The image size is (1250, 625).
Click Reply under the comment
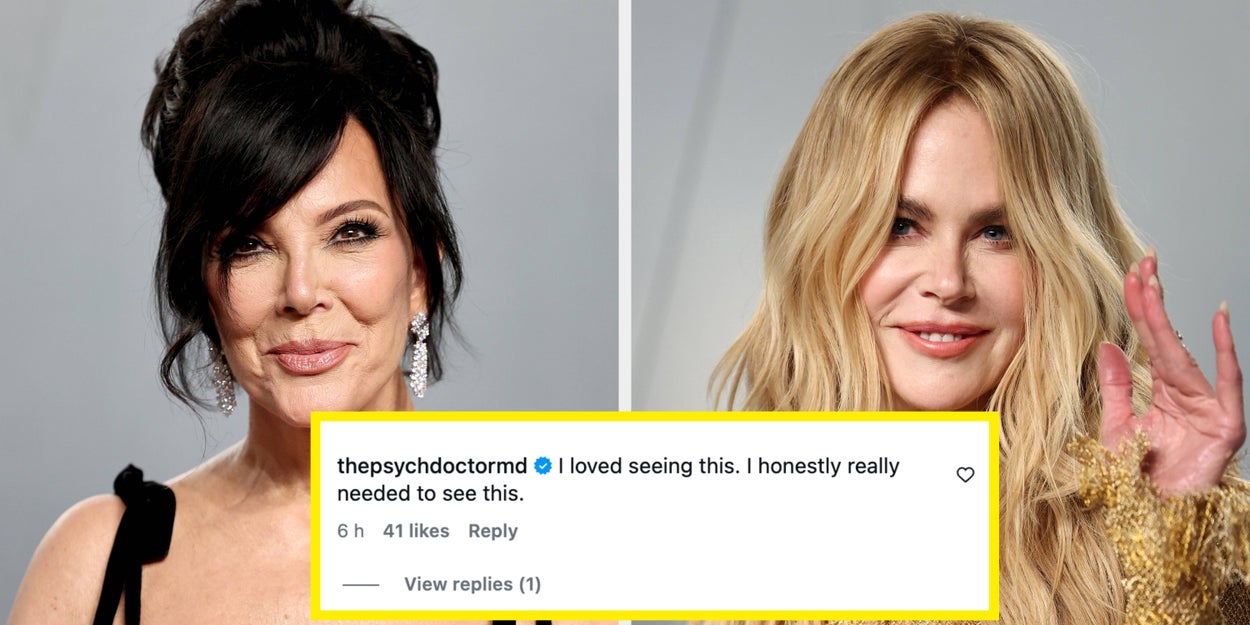tap(493, 531)
